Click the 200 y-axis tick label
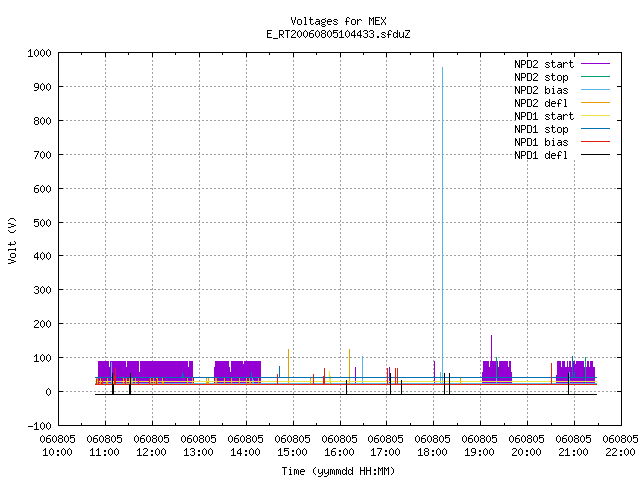The image size is (640, 480). (x=42, y=324)
